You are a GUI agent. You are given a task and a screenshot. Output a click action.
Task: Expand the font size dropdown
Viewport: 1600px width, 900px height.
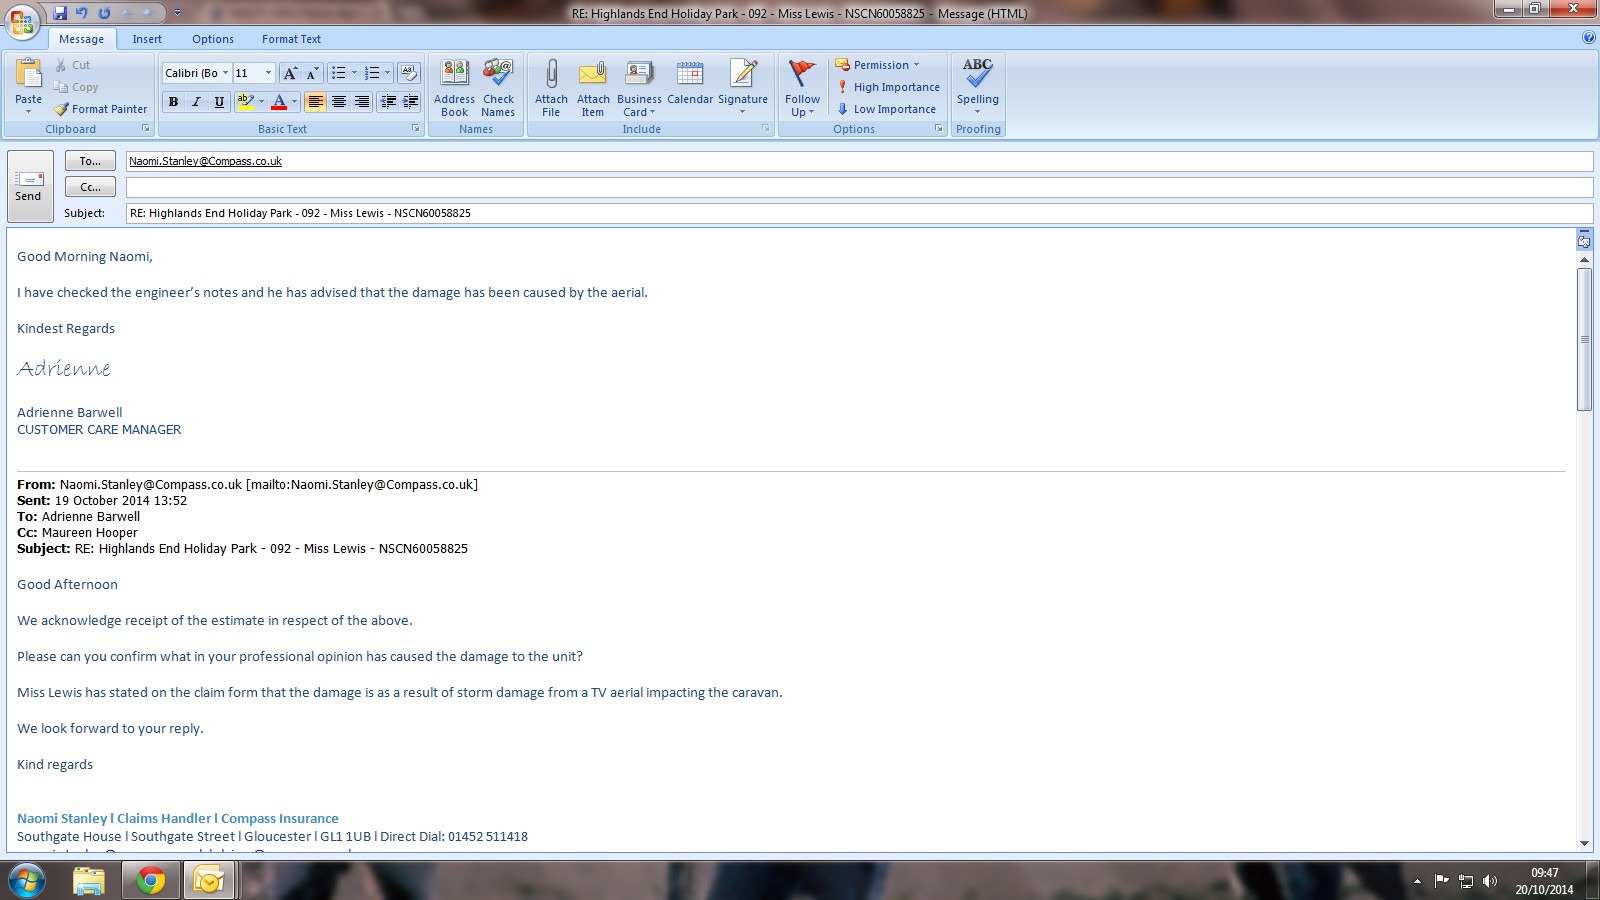click(268, 73)
